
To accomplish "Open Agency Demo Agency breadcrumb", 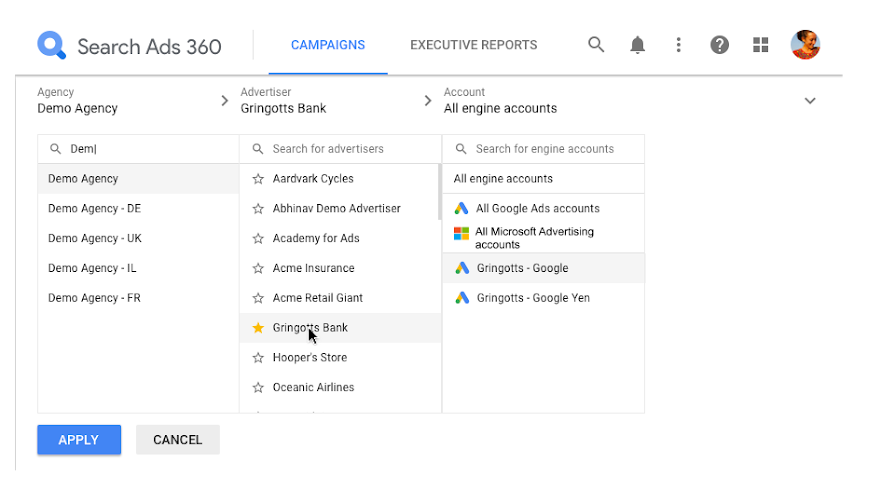I will pos(78,101).
